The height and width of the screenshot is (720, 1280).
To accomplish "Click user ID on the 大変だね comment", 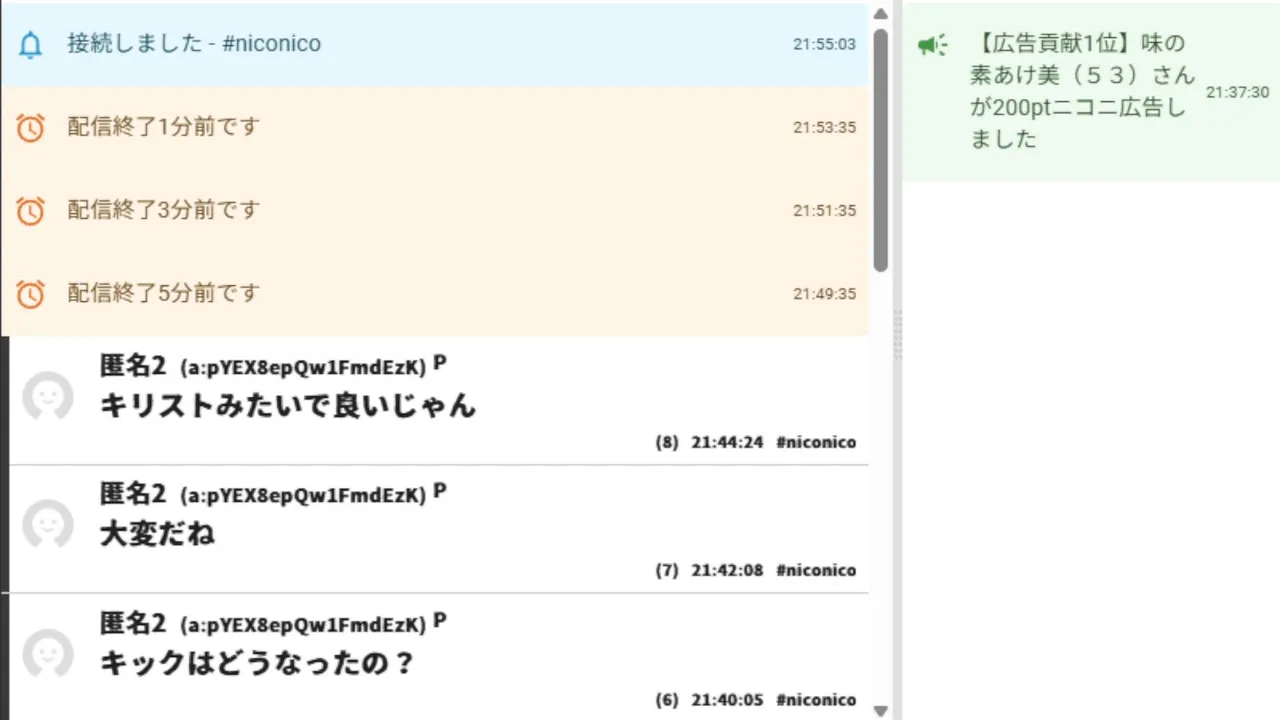I will point(303,496).
